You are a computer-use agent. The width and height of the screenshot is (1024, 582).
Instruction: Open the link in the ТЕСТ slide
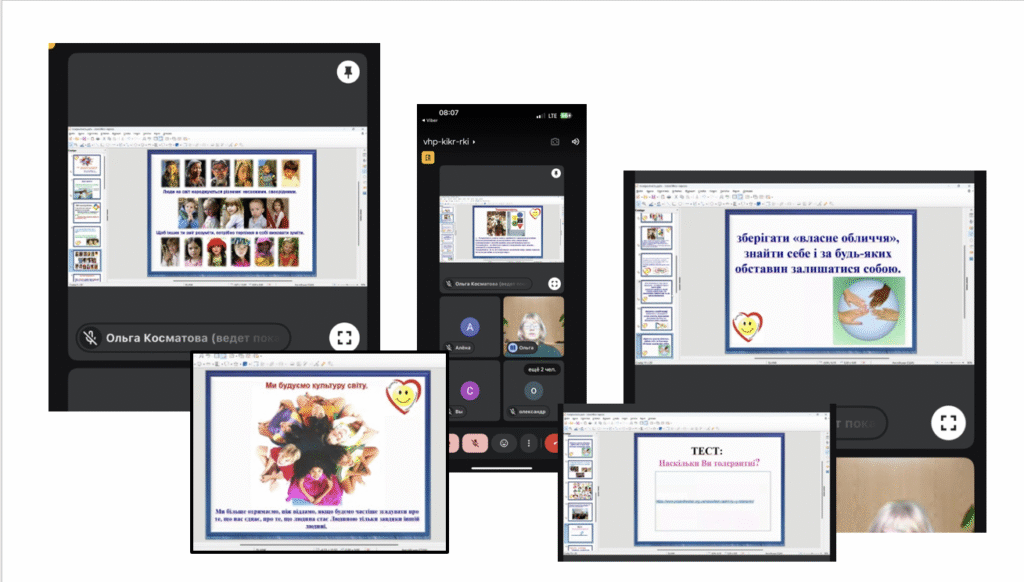click(708, 496)
